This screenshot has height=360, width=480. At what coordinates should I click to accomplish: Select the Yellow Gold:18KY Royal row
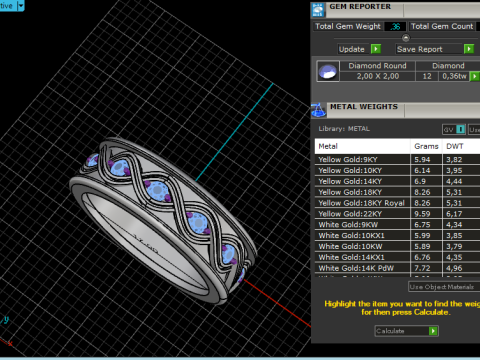pyautogui.click(x=397, y=203)
